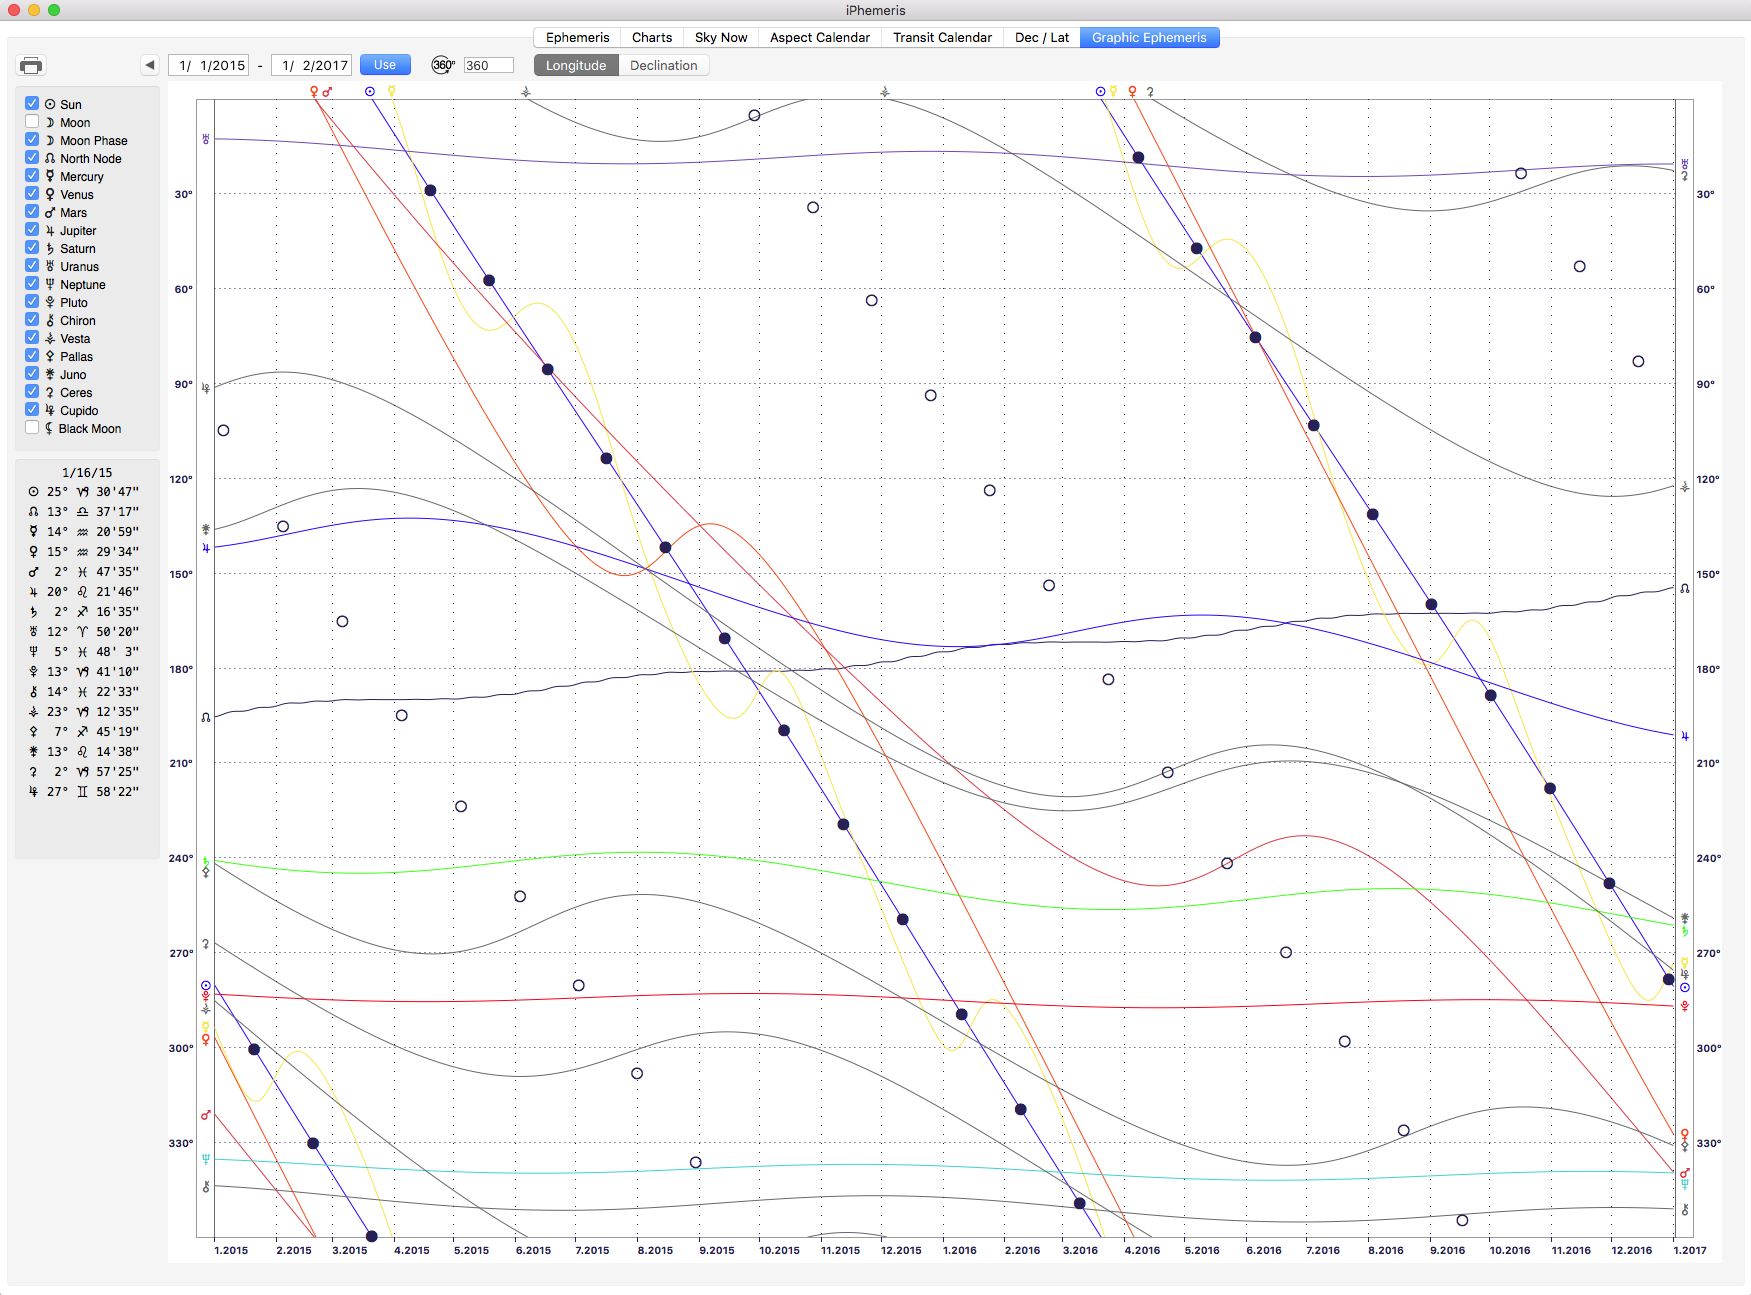Click the Cupido glyph in planet list
The height and width of the screenshot is (1295, 1751).
coord(50,410)
